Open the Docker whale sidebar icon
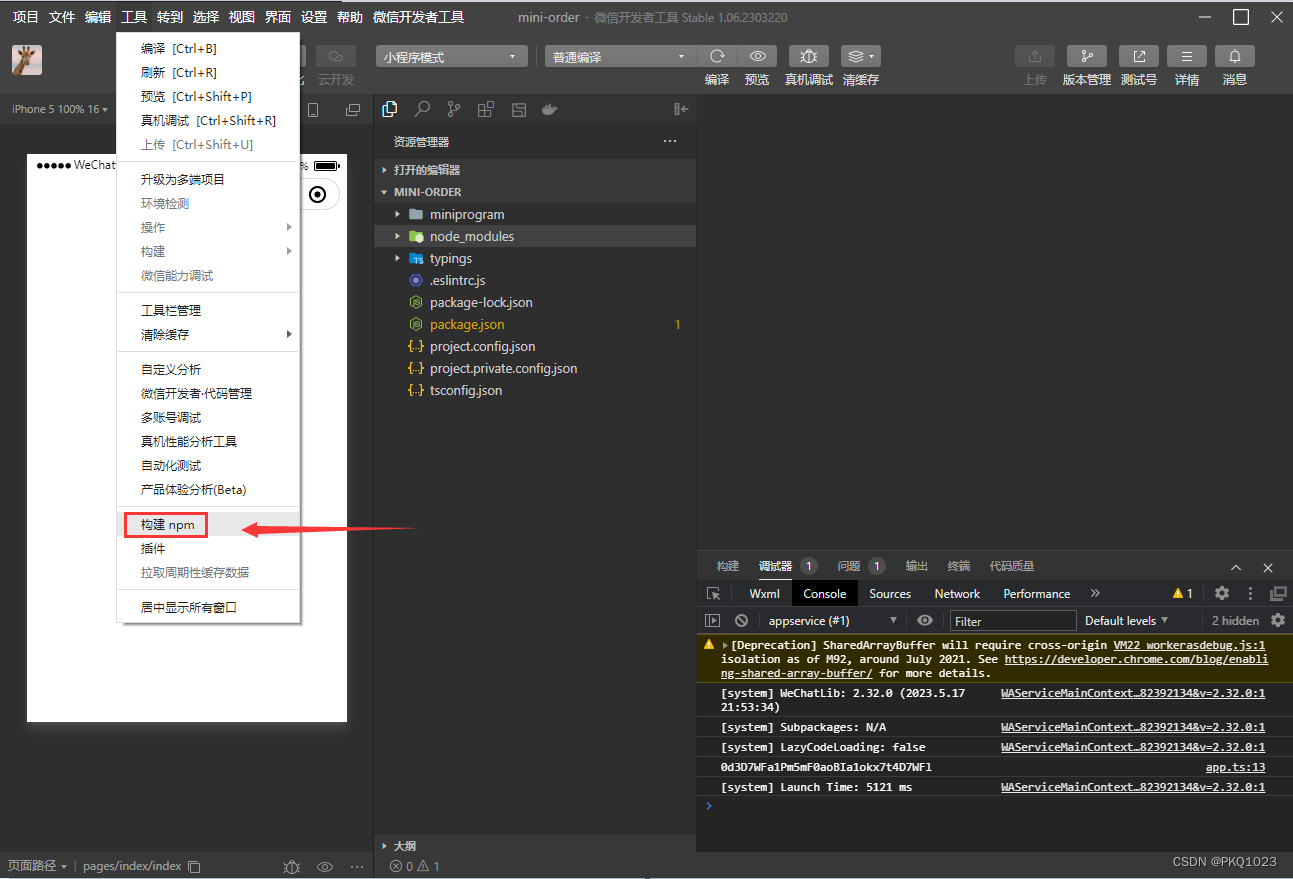Image resolution: width=1293 pixels, height=879 pixels. click(549, 109)
